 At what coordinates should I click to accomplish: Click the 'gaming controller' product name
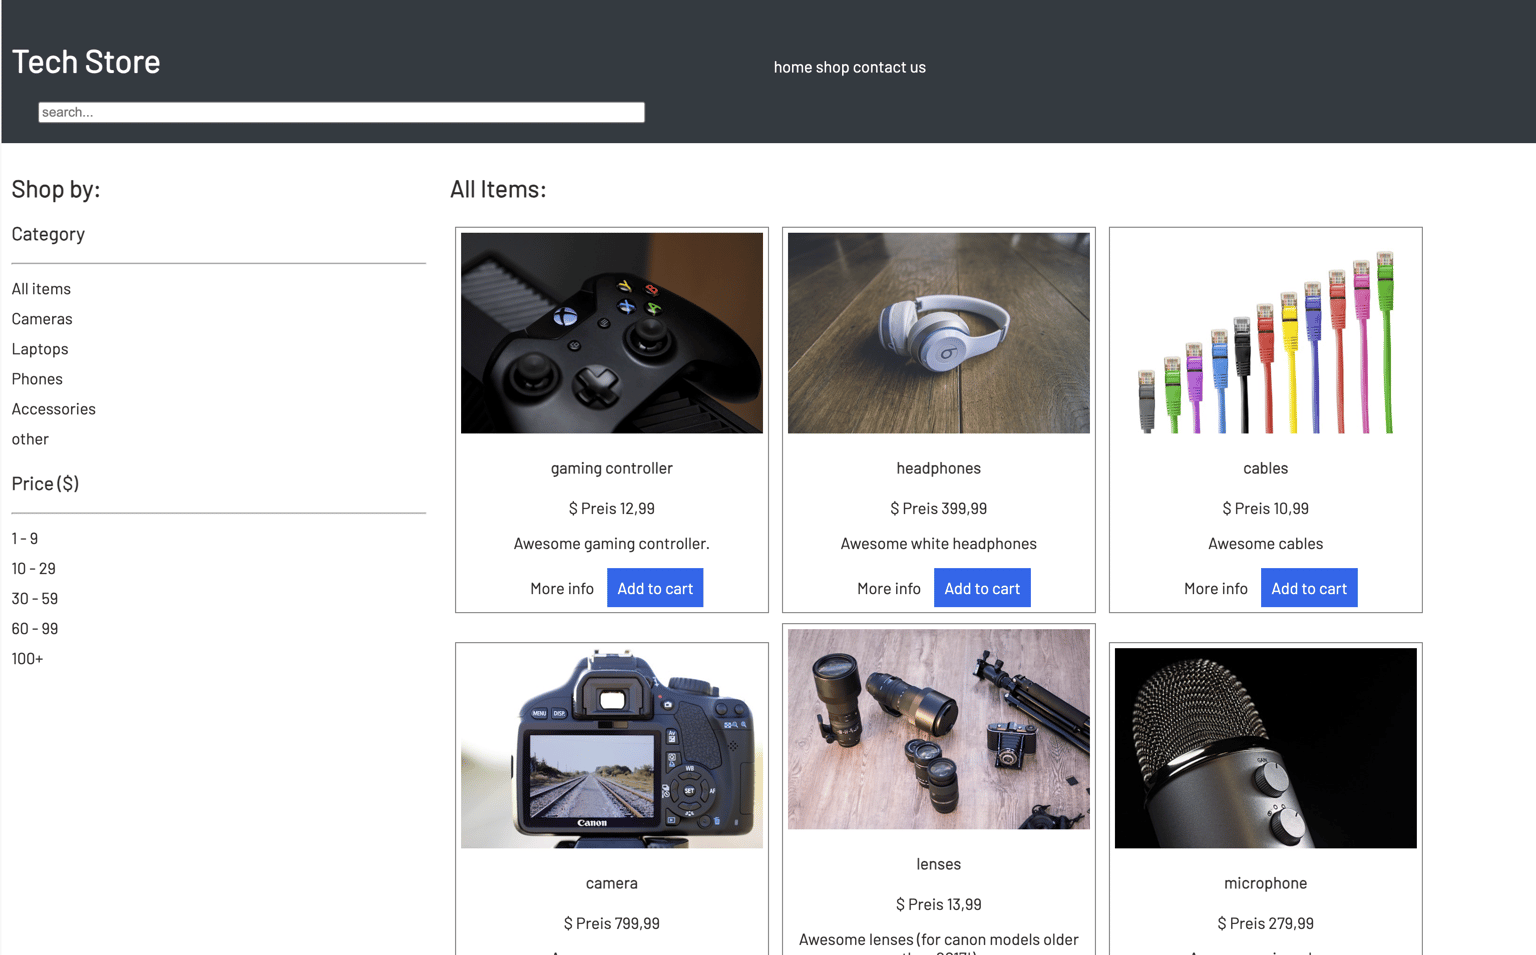click(x=612, y=468)
